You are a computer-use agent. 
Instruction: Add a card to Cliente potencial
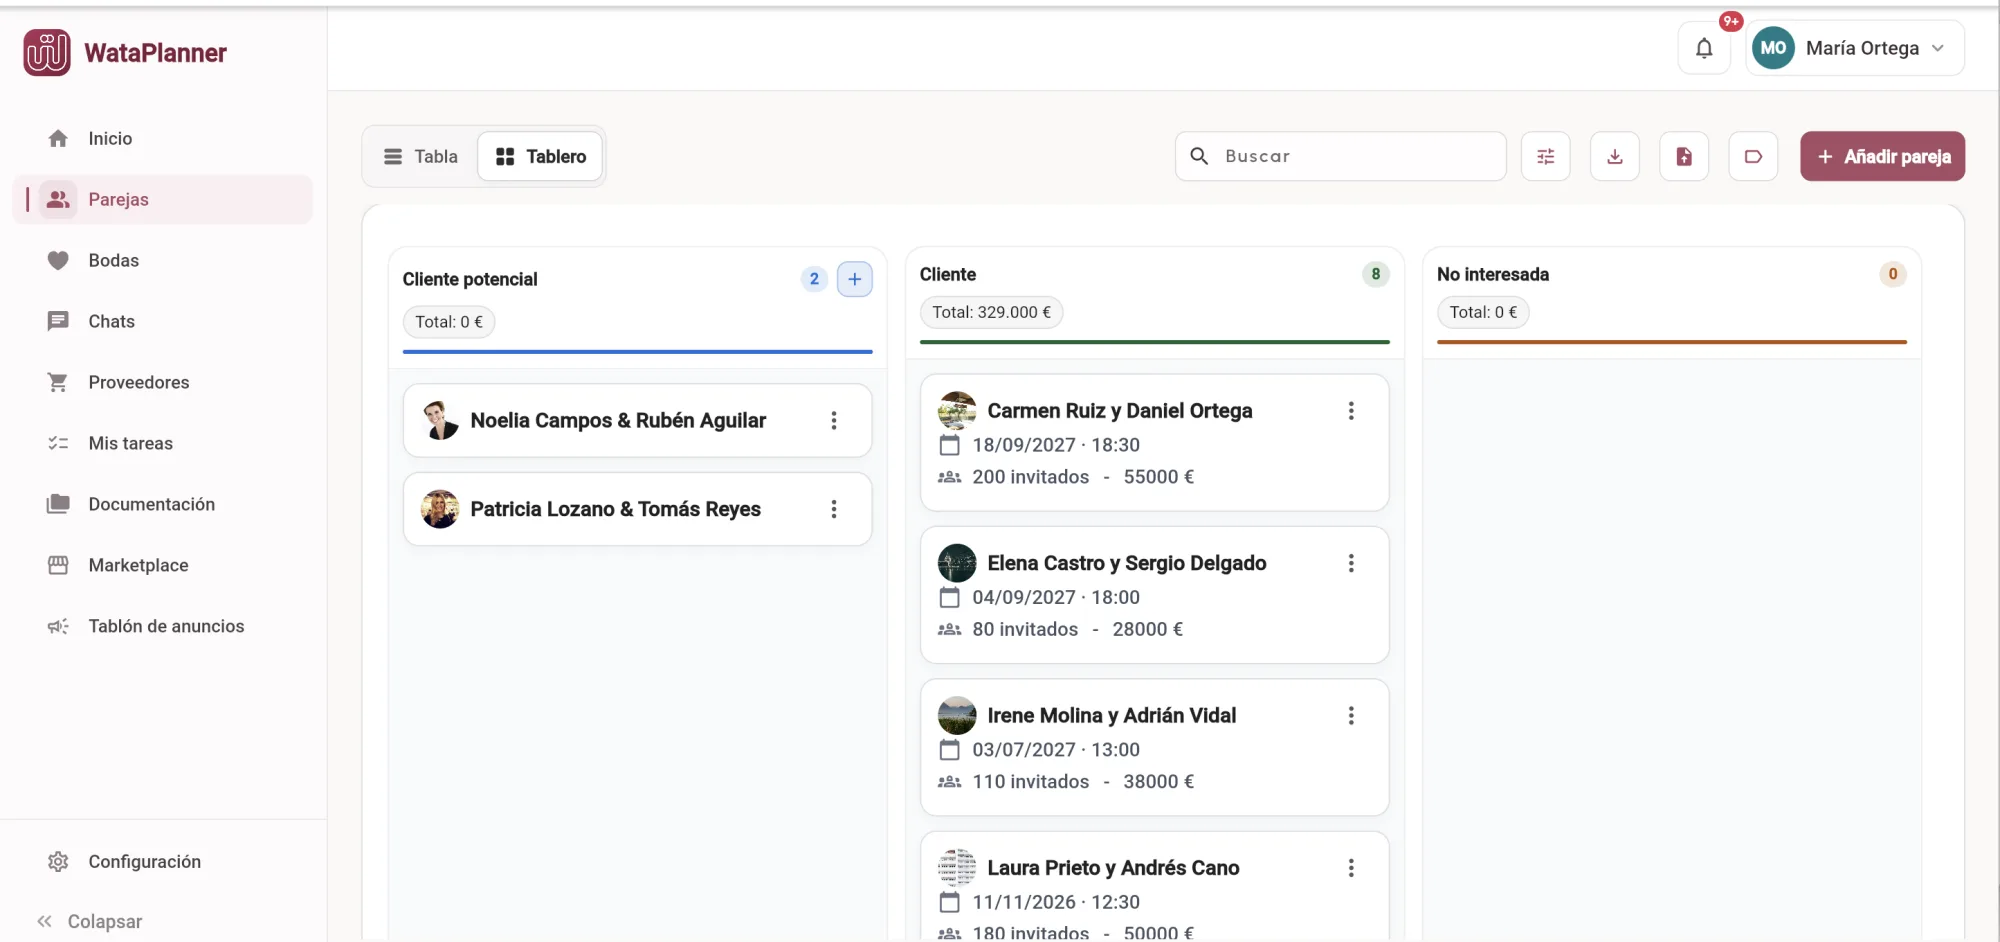855,279
